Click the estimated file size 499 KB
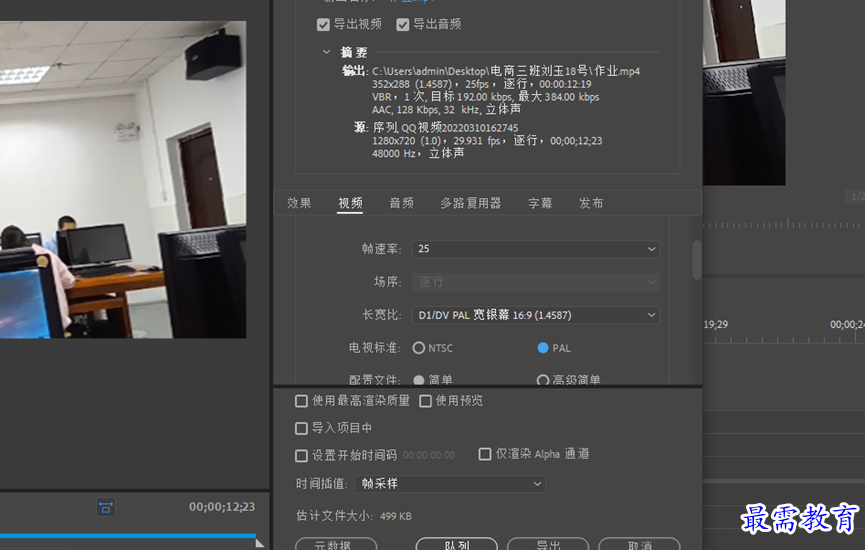865x550 pixels. click(x=396, y=516)
